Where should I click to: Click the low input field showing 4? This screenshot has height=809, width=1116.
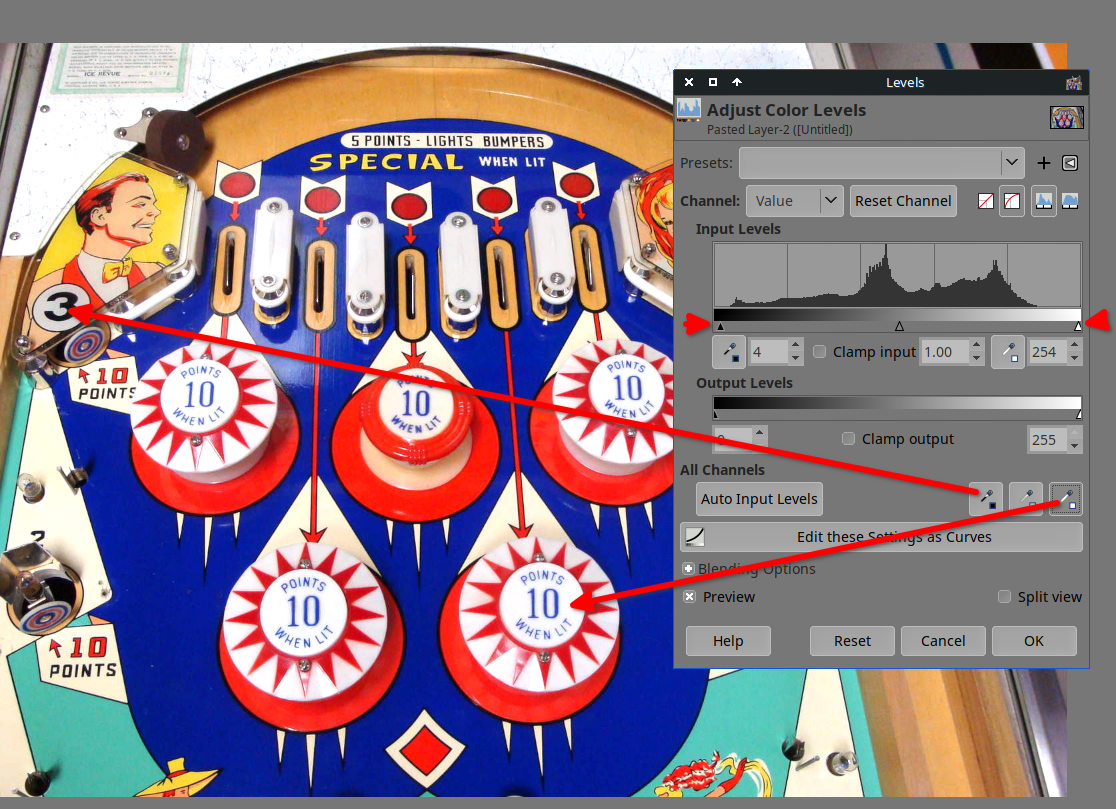pos(769,352)
